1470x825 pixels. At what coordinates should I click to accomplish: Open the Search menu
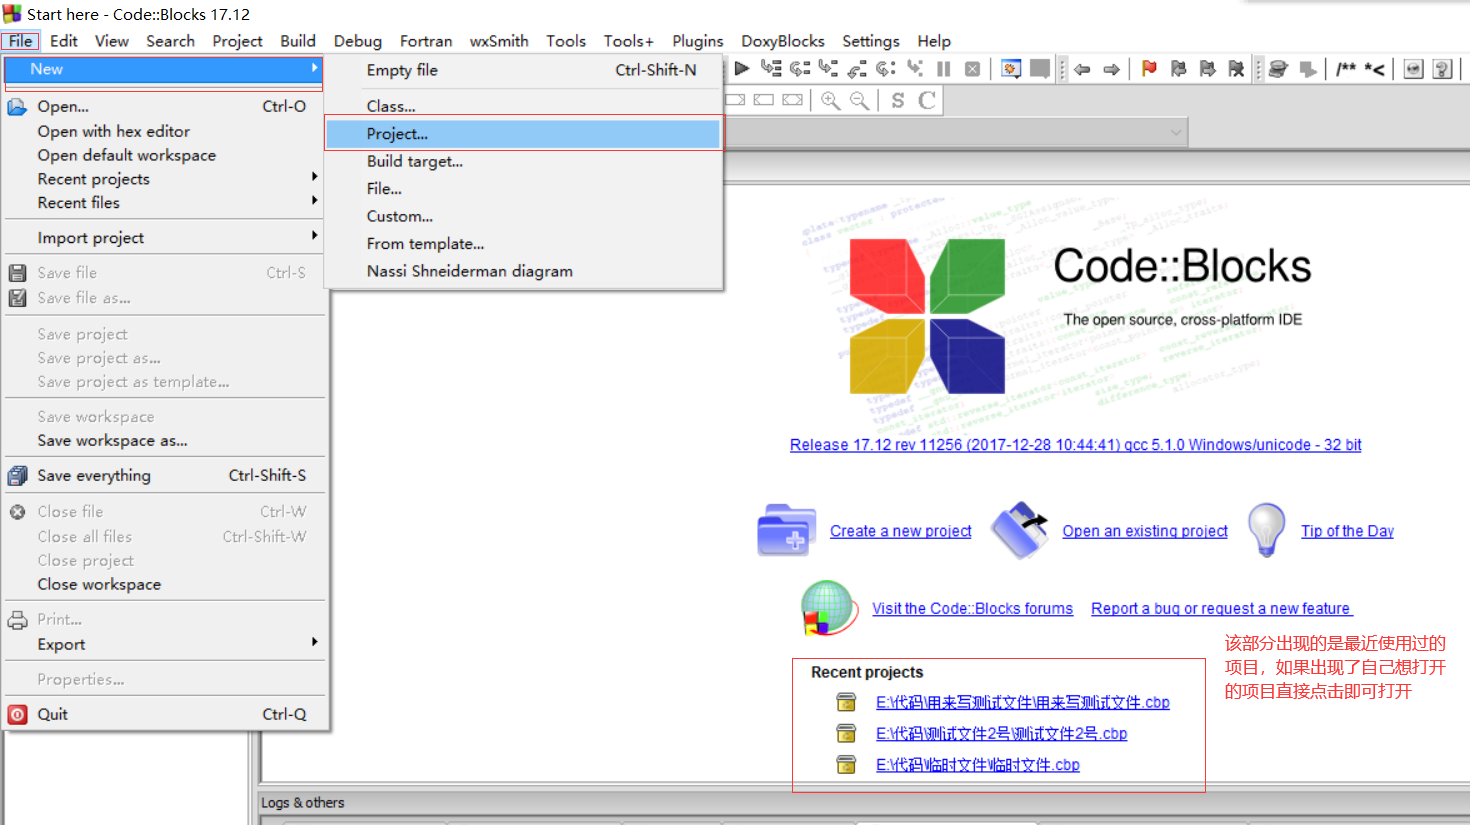[170, 41]
